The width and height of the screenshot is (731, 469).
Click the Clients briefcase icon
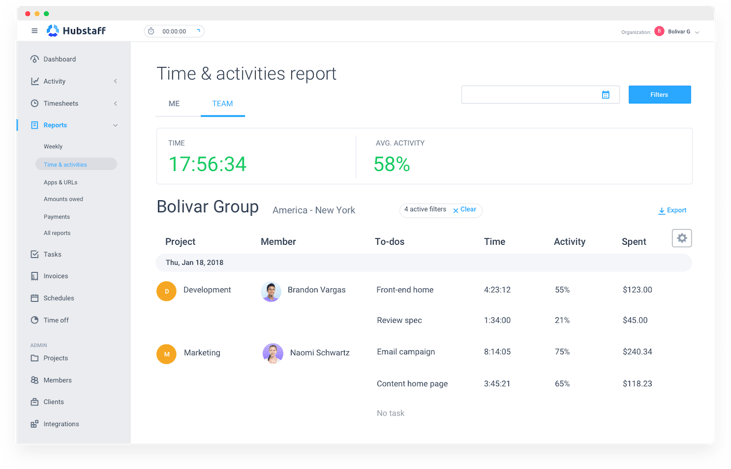[34, 402]
